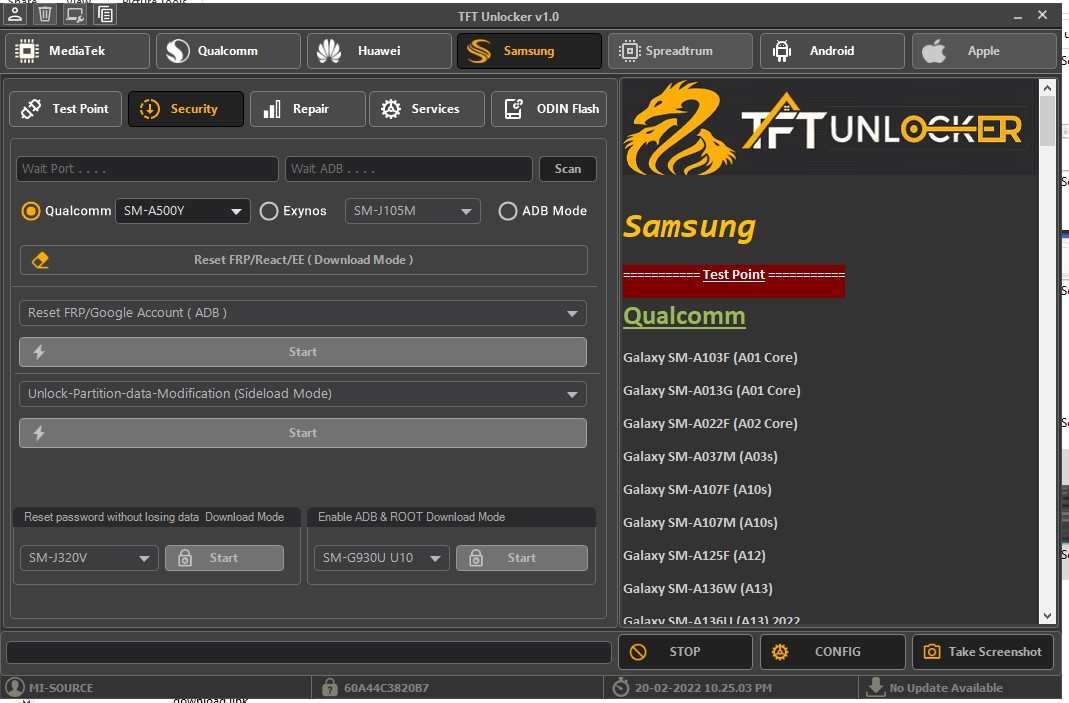Click Galaxy SM-A136W (A13) entry
The width and height of the screenshot is (1069, 703).
pyautogui.click(x=697, y=588)
